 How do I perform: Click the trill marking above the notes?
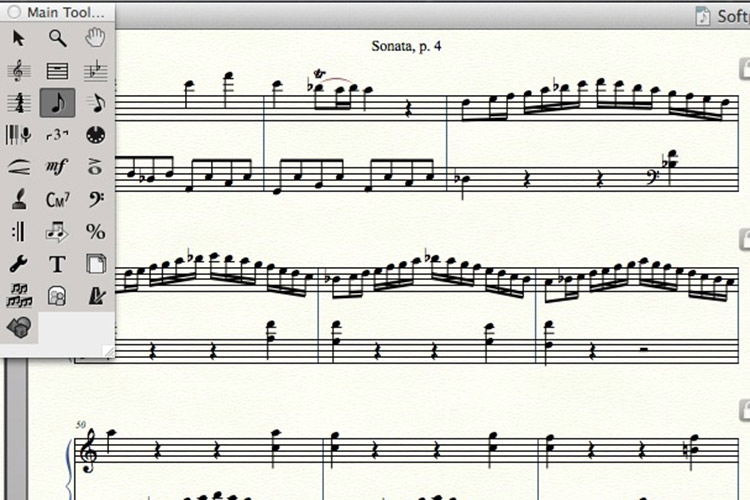click(320, 74)
